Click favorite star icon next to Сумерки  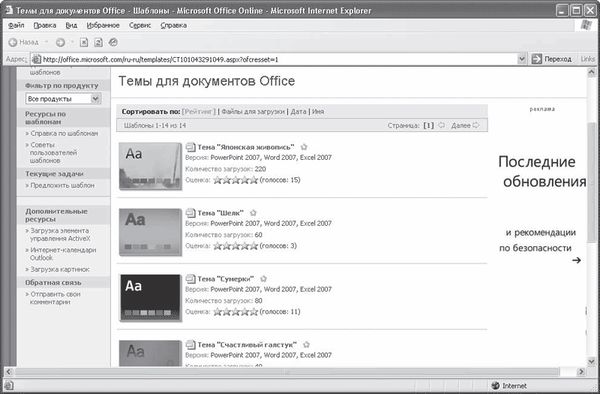tap(263, 279)
